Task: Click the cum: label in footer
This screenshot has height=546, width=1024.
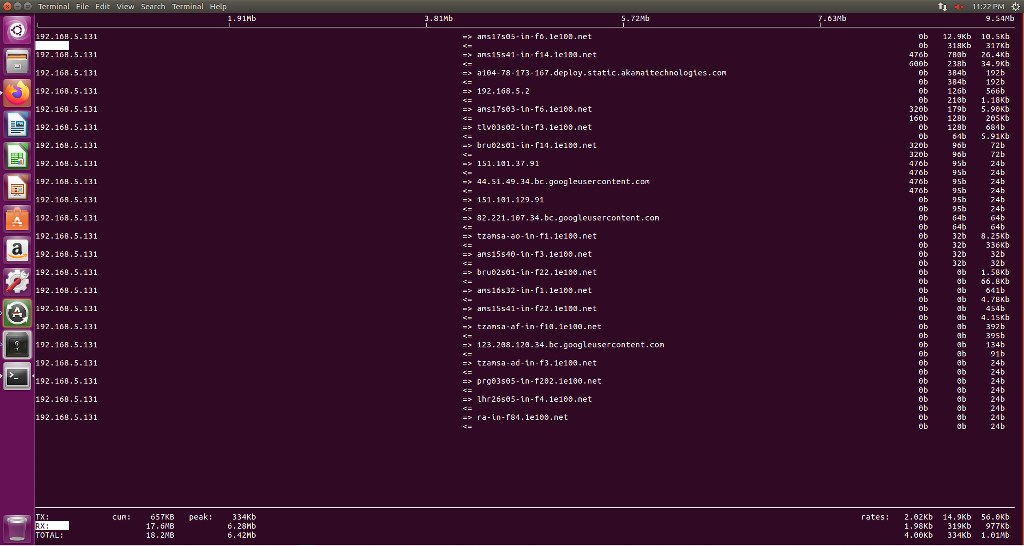Action: coord(121,517)
